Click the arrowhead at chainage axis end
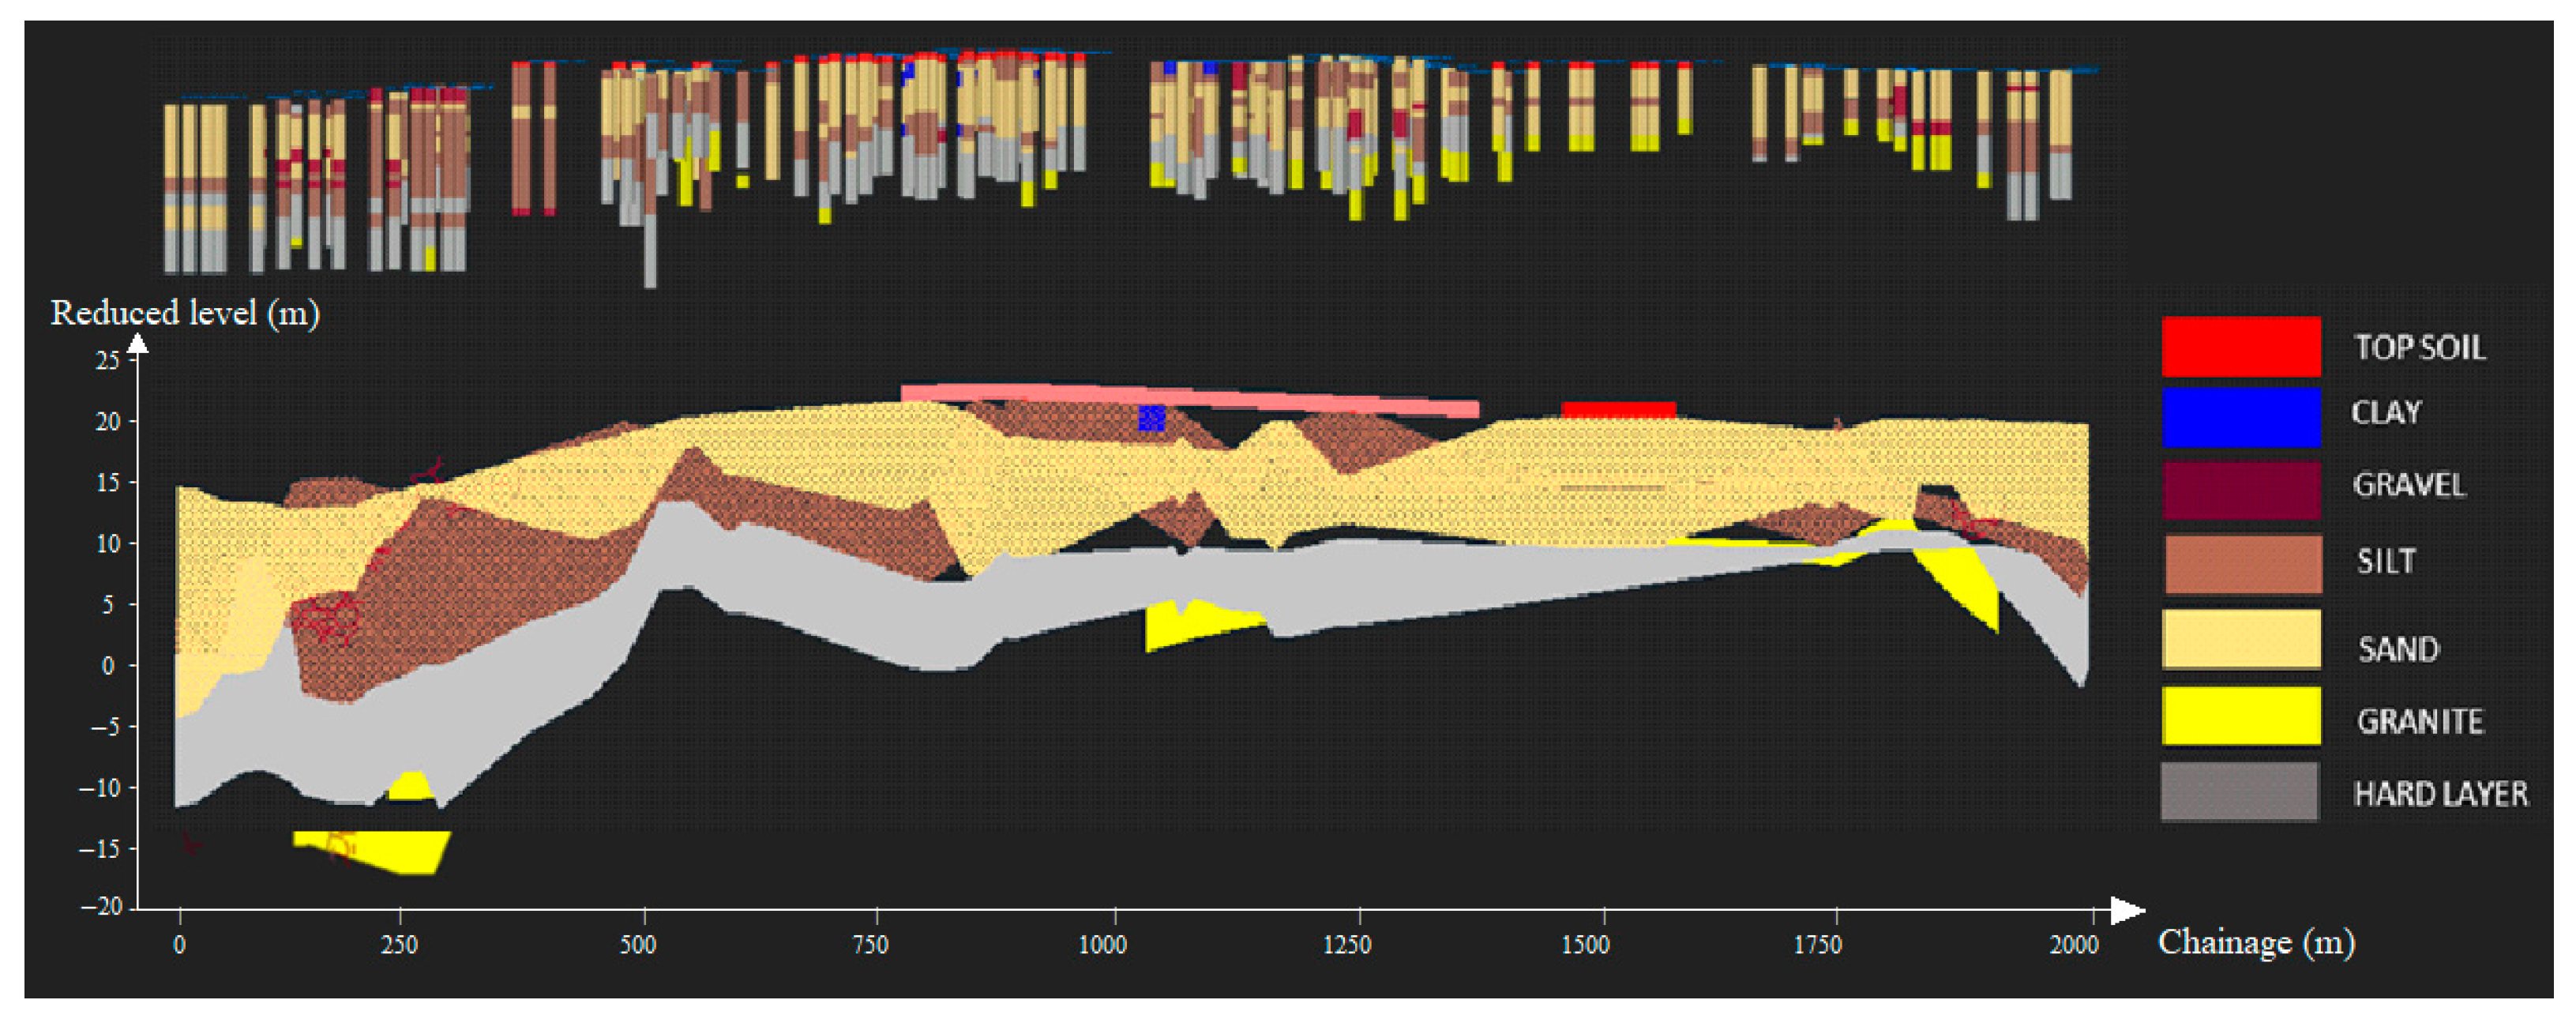Image resolution: width=2576 pixels, height=1030 pixels. (2126, 910)
